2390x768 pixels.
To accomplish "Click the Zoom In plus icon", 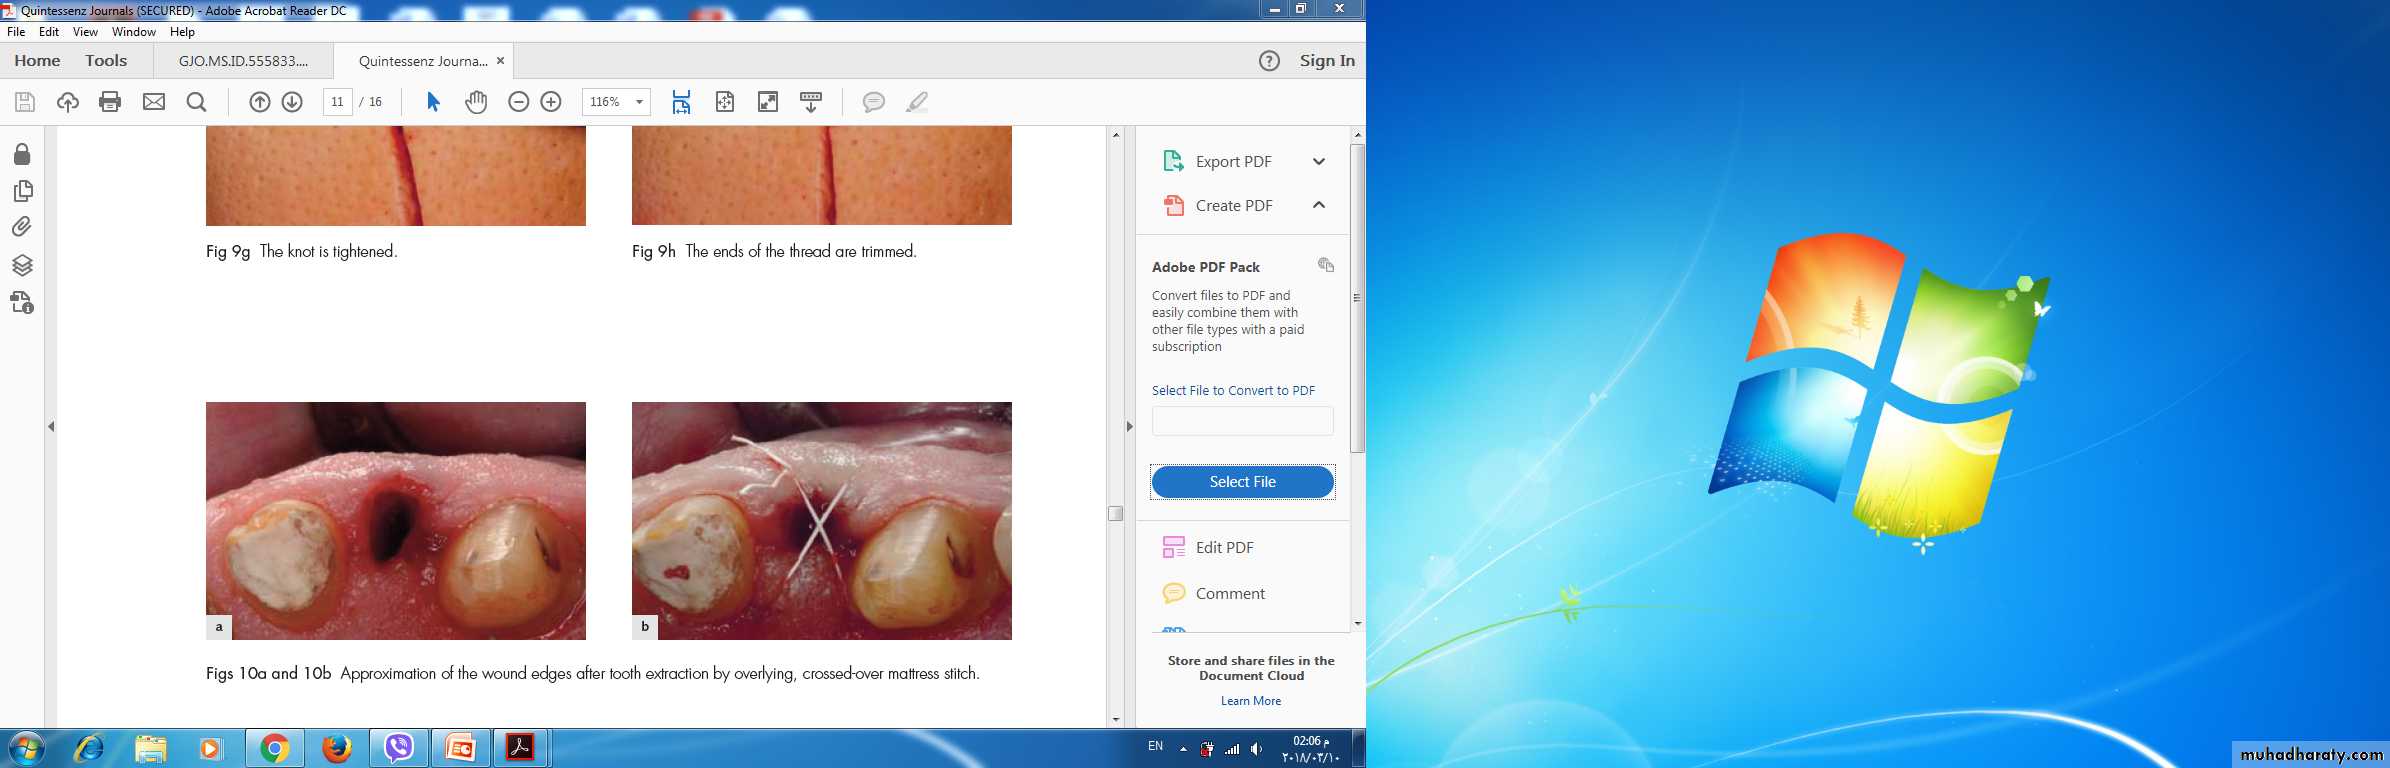I will pyautogui.click(x=551, y=102).
